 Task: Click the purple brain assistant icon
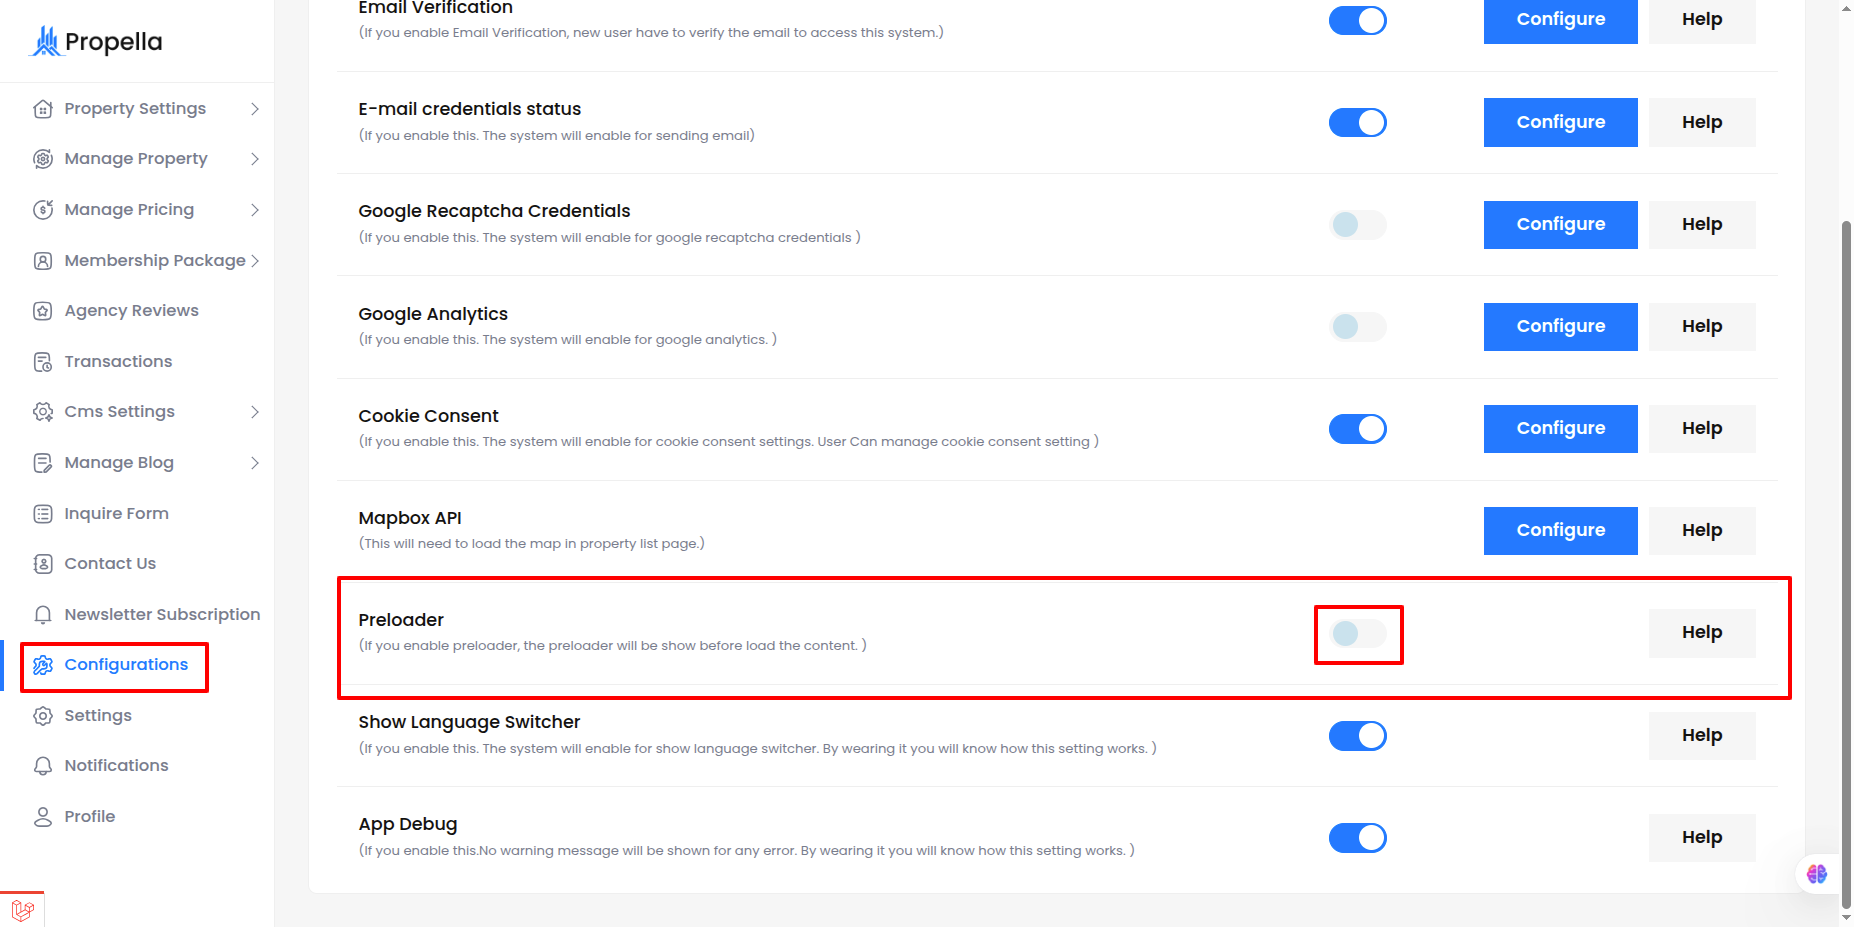(x=1817, y=874)
